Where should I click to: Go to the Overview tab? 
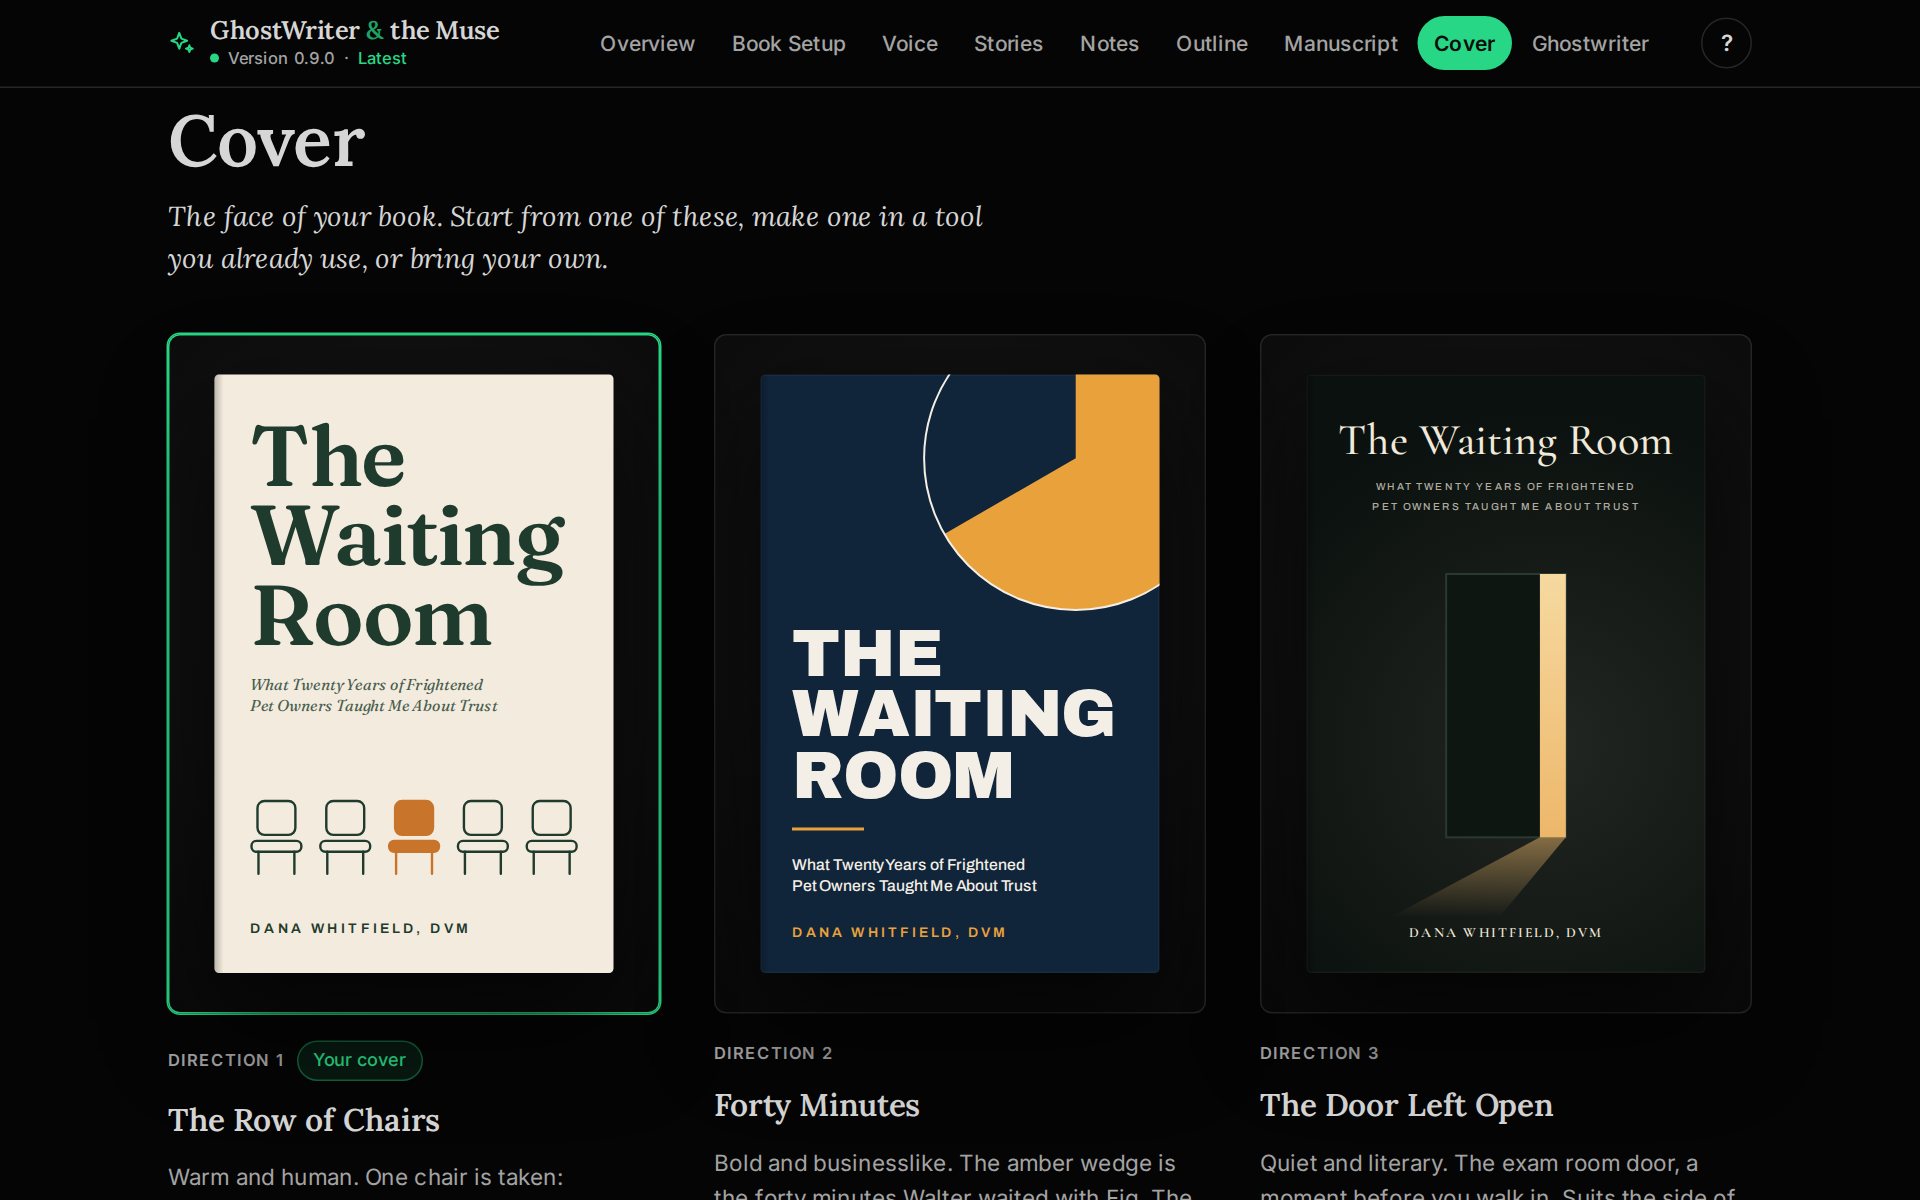tap(647, 43)
